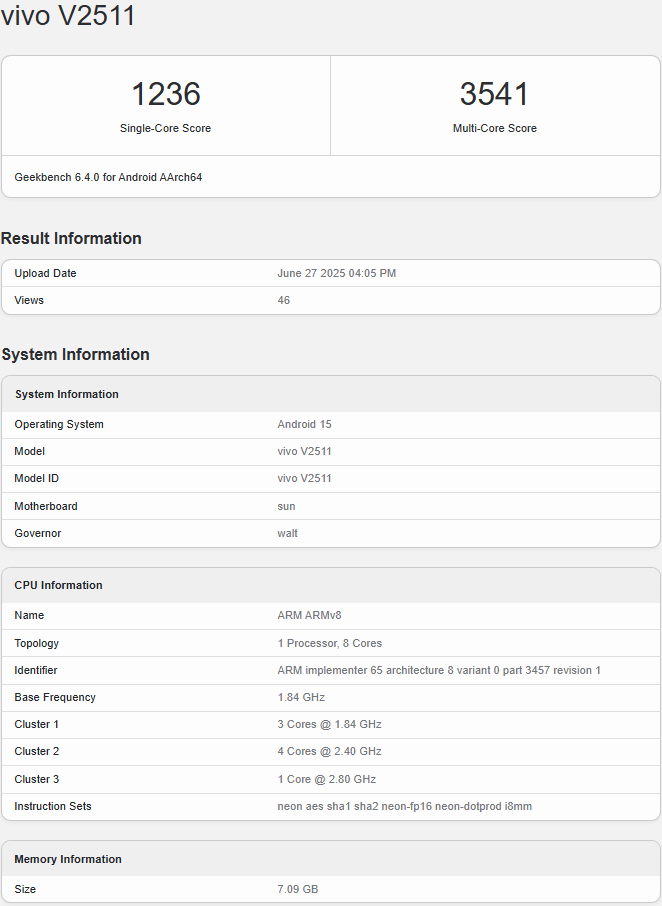Click the vivo V2511 page title
This screenshot has height=906, width=662.
coord(68,17)
